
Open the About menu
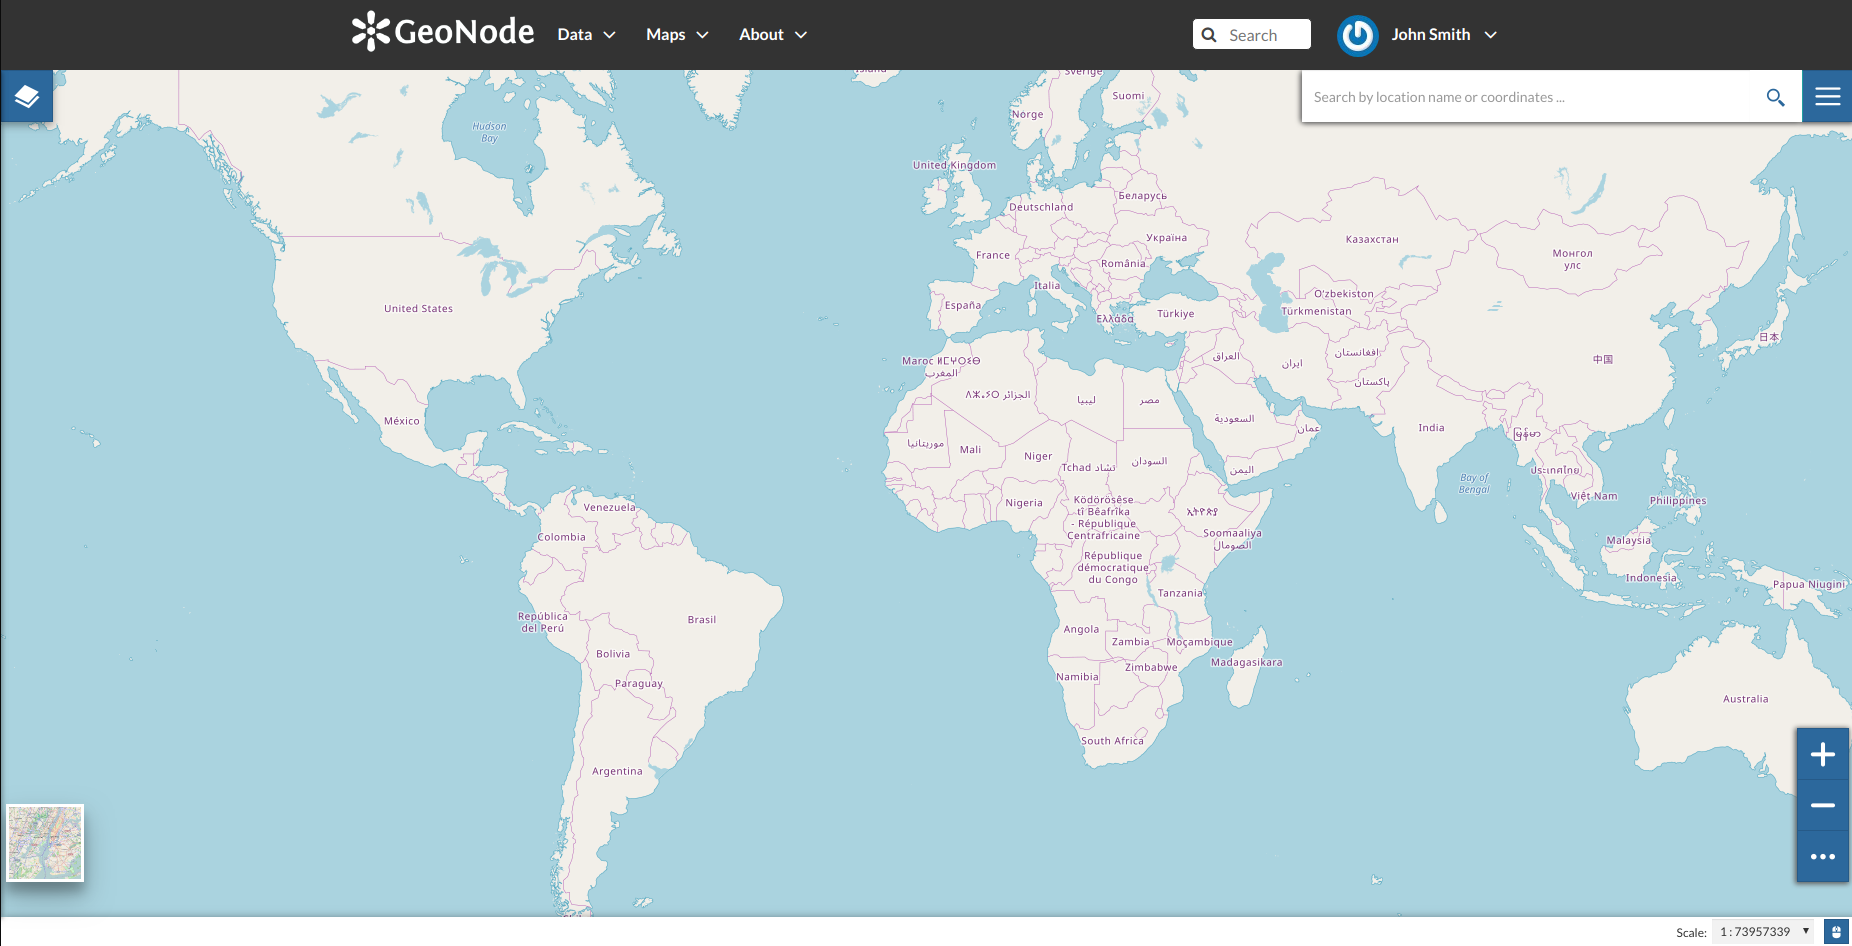tap(773, 35)
